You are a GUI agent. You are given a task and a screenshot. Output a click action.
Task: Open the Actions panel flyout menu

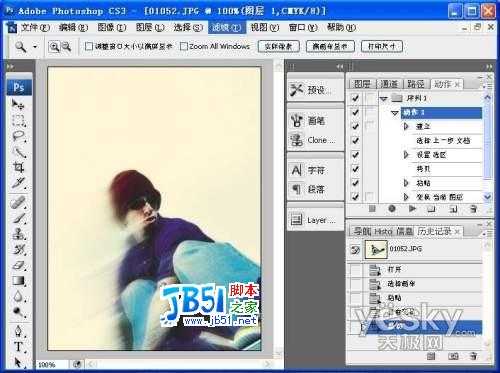pyautogui.click(x=488, y=85)
